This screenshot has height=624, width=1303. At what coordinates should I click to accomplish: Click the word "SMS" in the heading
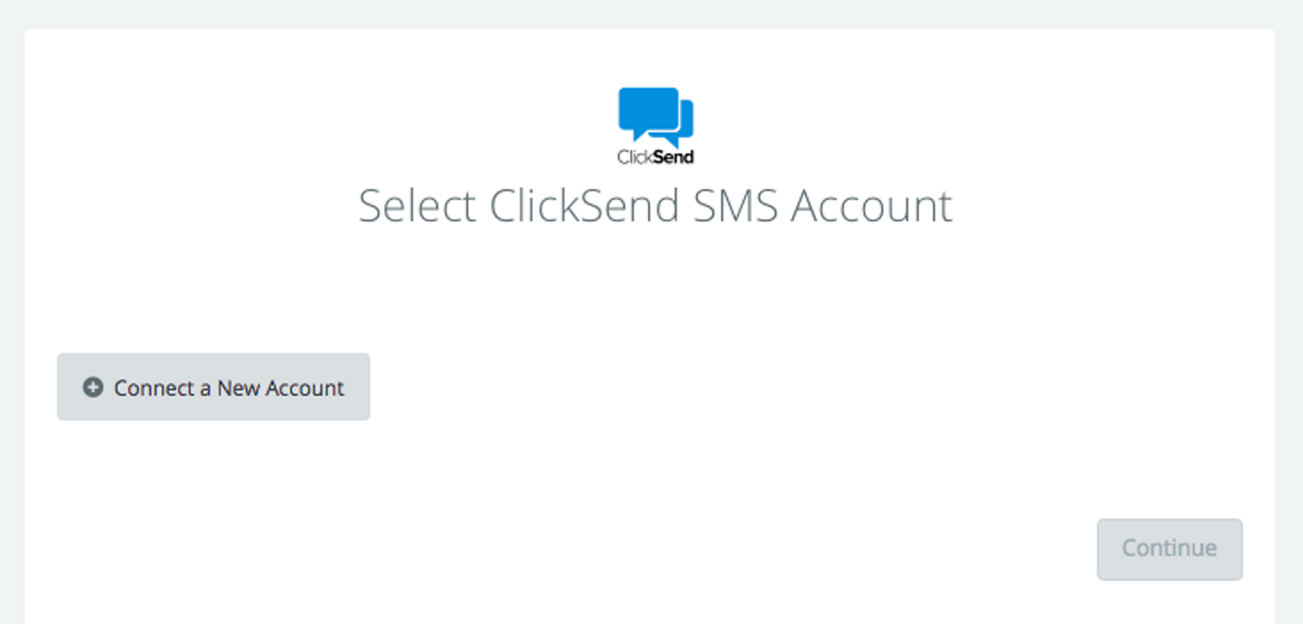[x=735, y=206]
